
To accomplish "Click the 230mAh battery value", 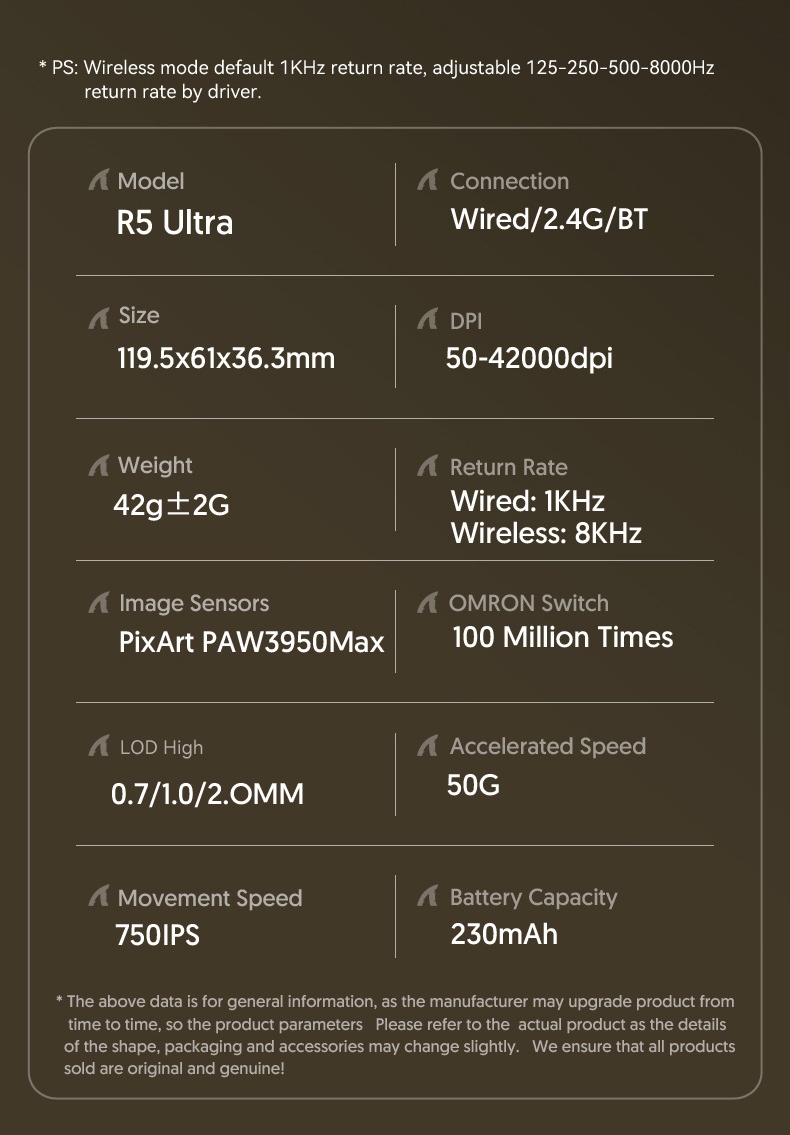I will point(504,935).
